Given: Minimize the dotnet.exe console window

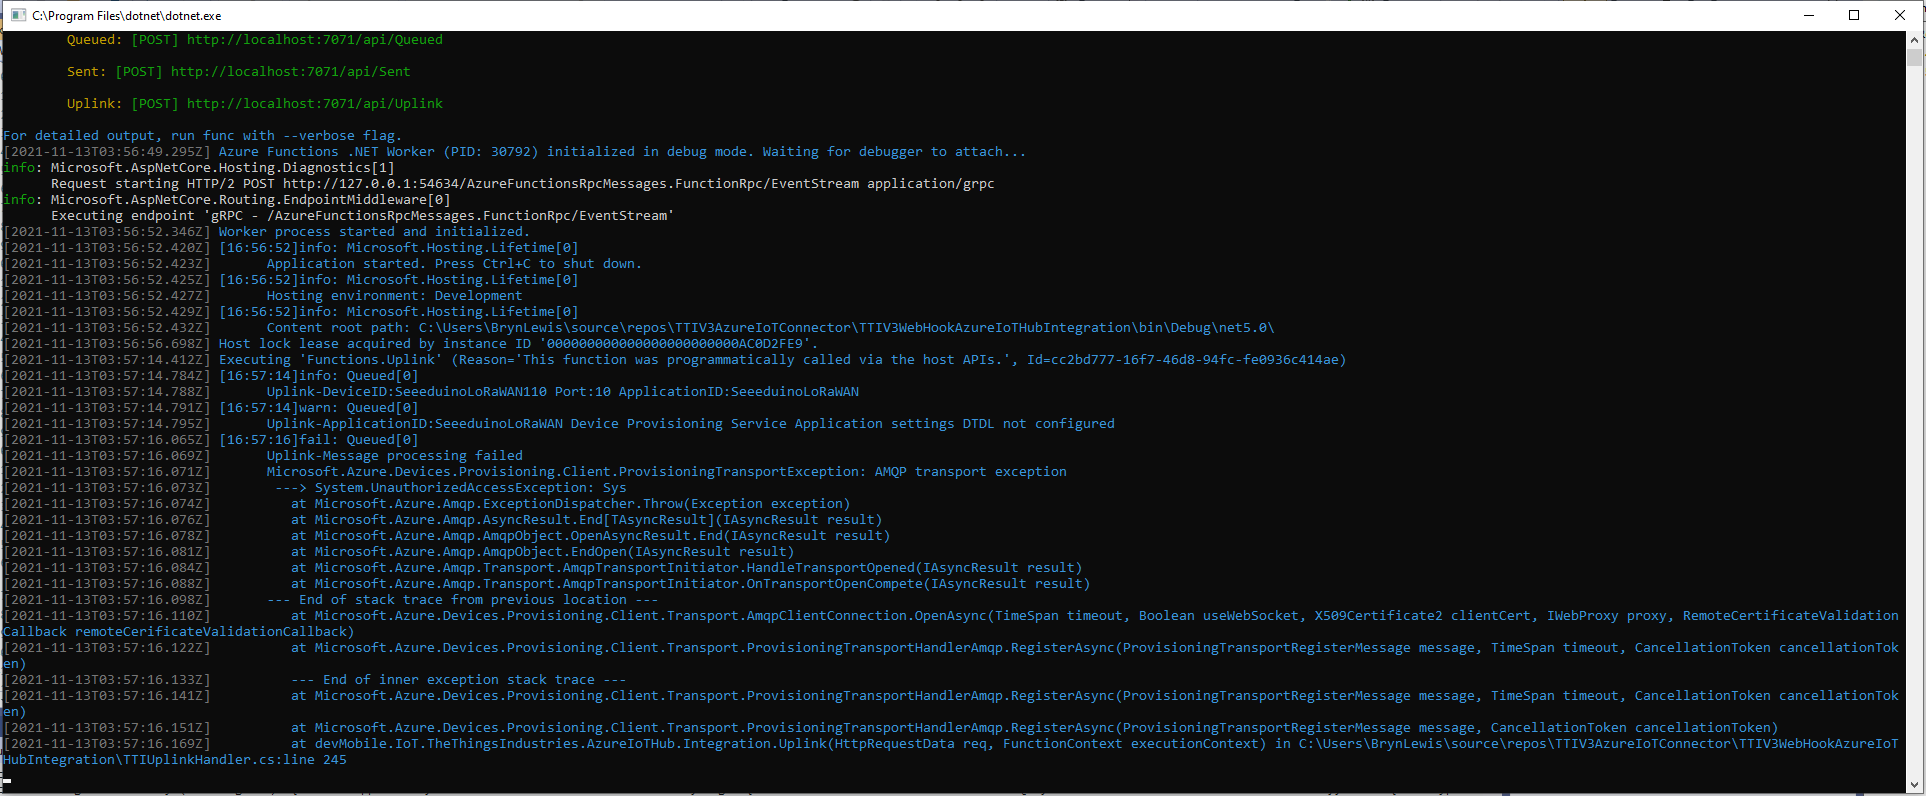Looking at the screenshot, I should (x=1809, y=15).
